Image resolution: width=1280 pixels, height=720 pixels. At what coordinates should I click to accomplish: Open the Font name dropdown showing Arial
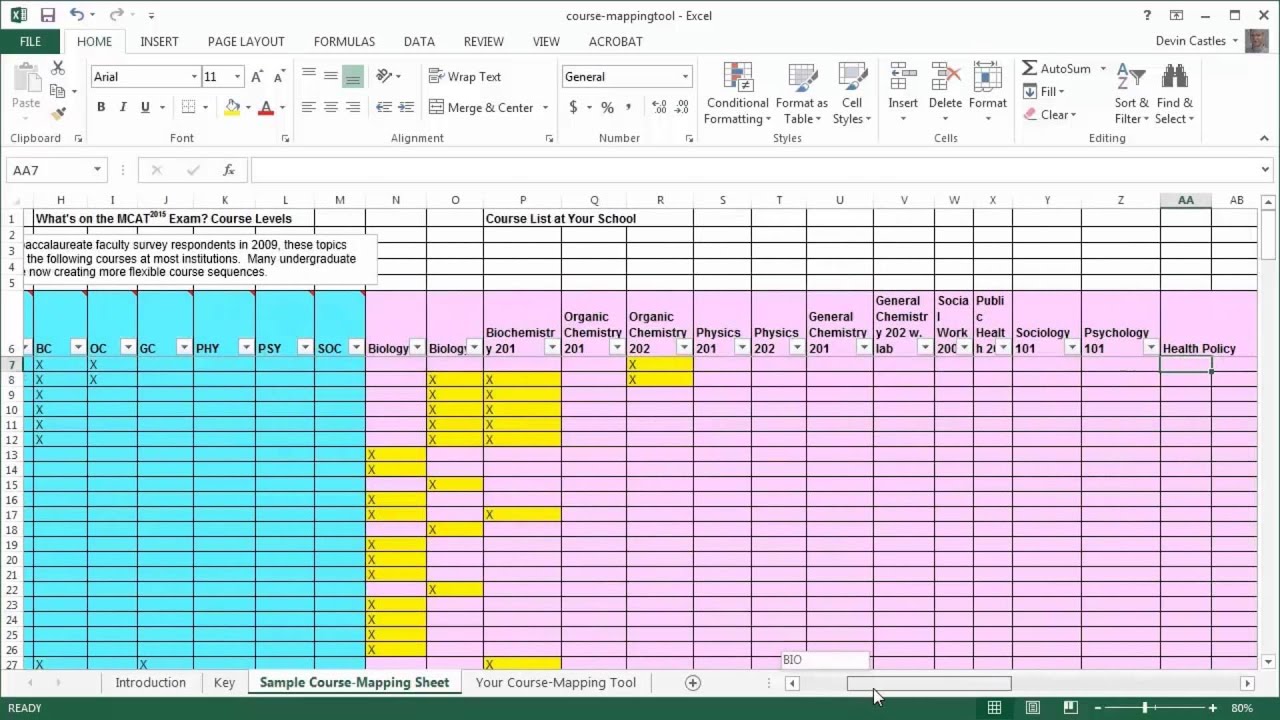pyautogui.click(x=194, y=77)
